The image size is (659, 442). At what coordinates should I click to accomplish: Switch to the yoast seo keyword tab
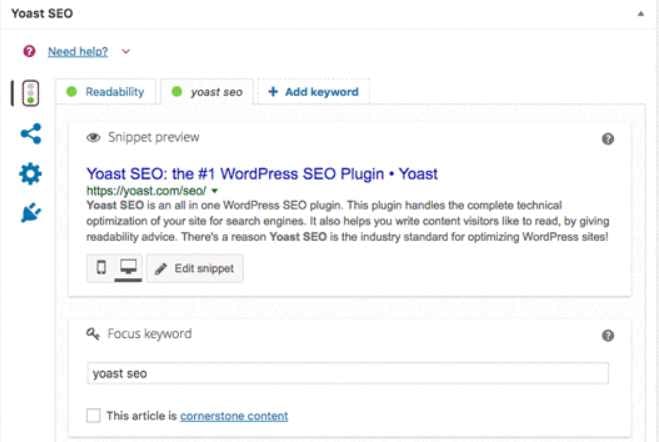pyautogui.click(x=208, y=92)
